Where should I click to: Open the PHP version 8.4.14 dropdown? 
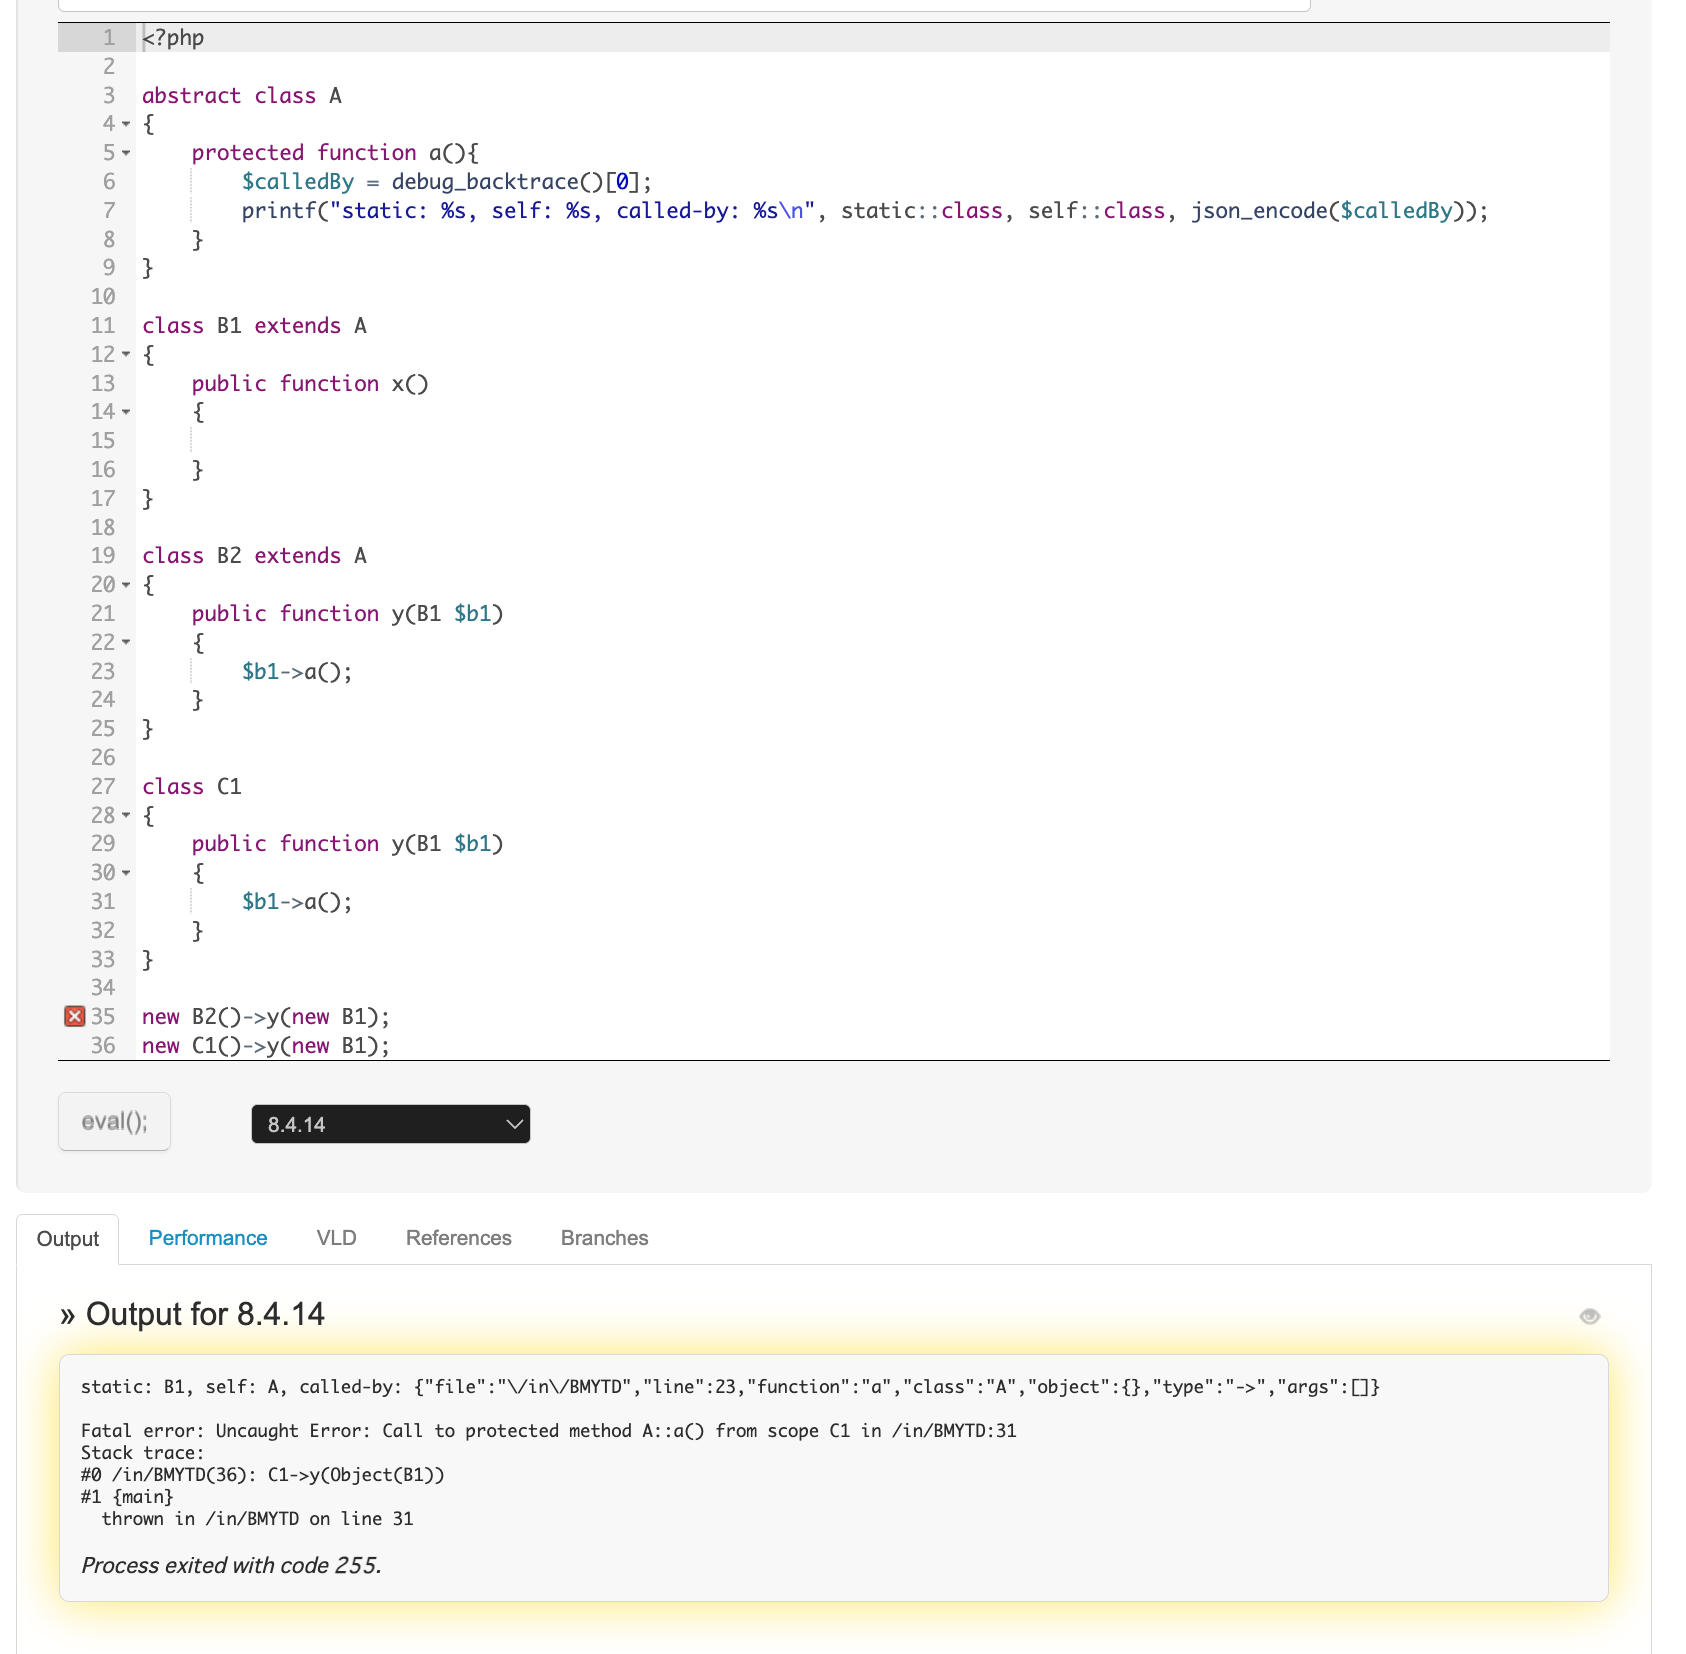[x=390, y=1124]
